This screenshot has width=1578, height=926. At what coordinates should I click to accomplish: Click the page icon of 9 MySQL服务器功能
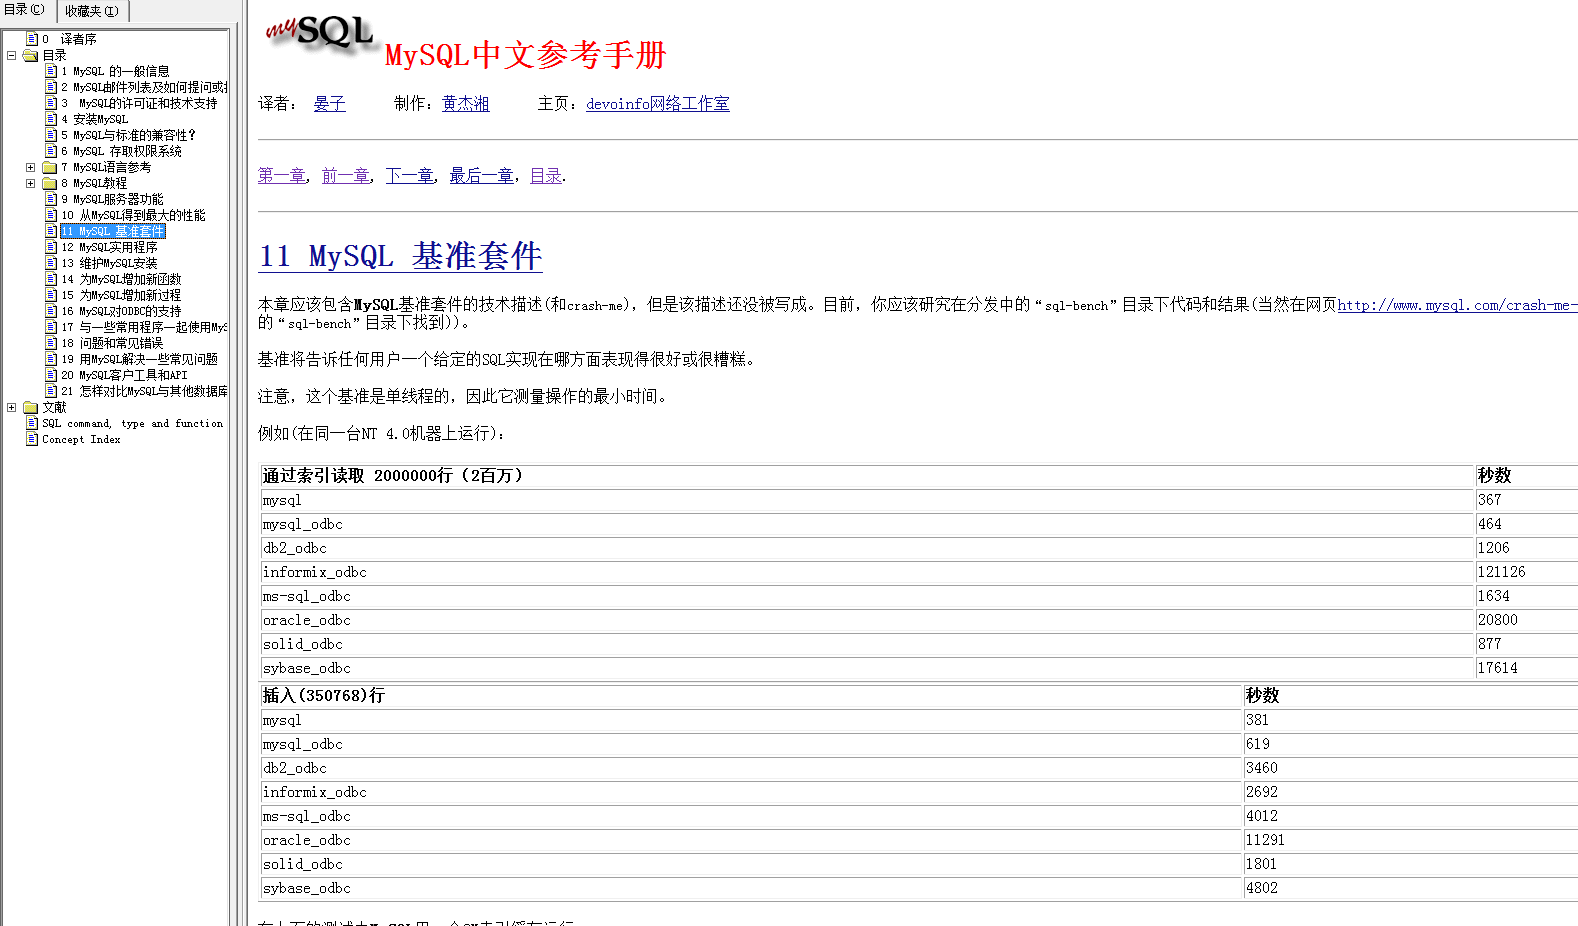[x=51, y=199]
